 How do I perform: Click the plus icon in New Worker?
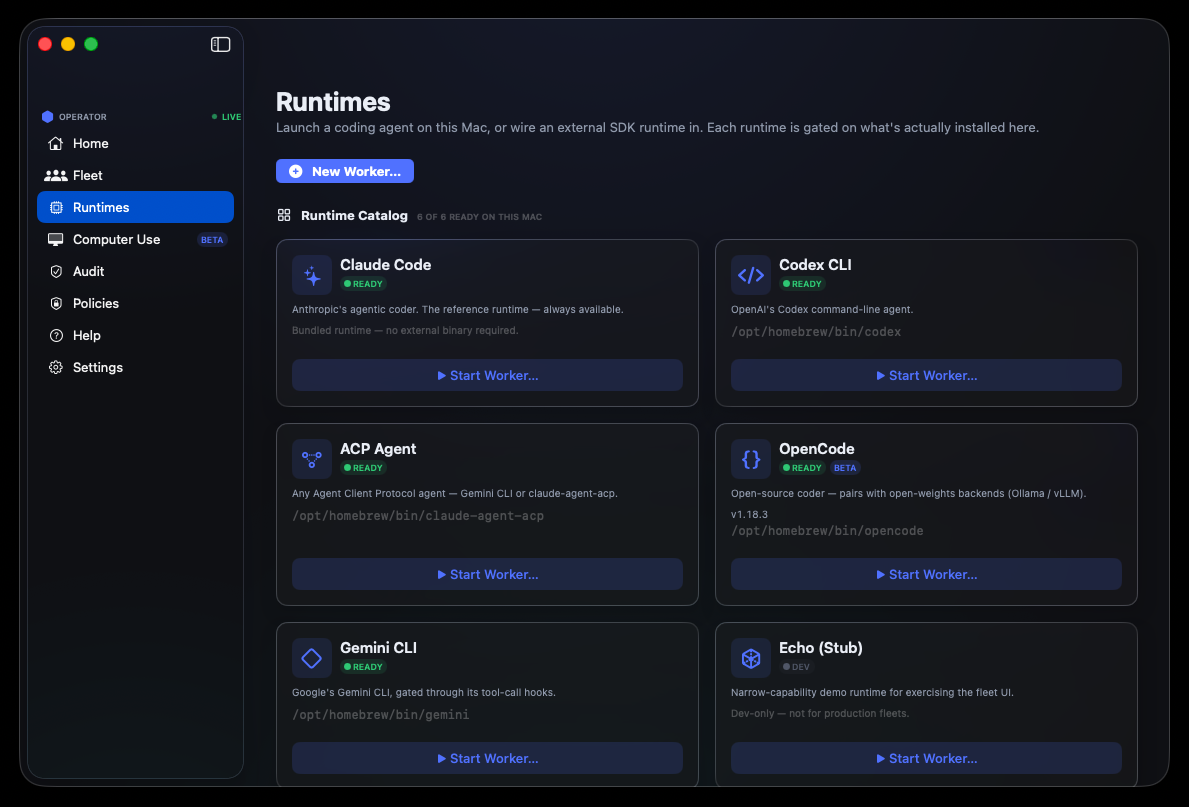[296, 171]
